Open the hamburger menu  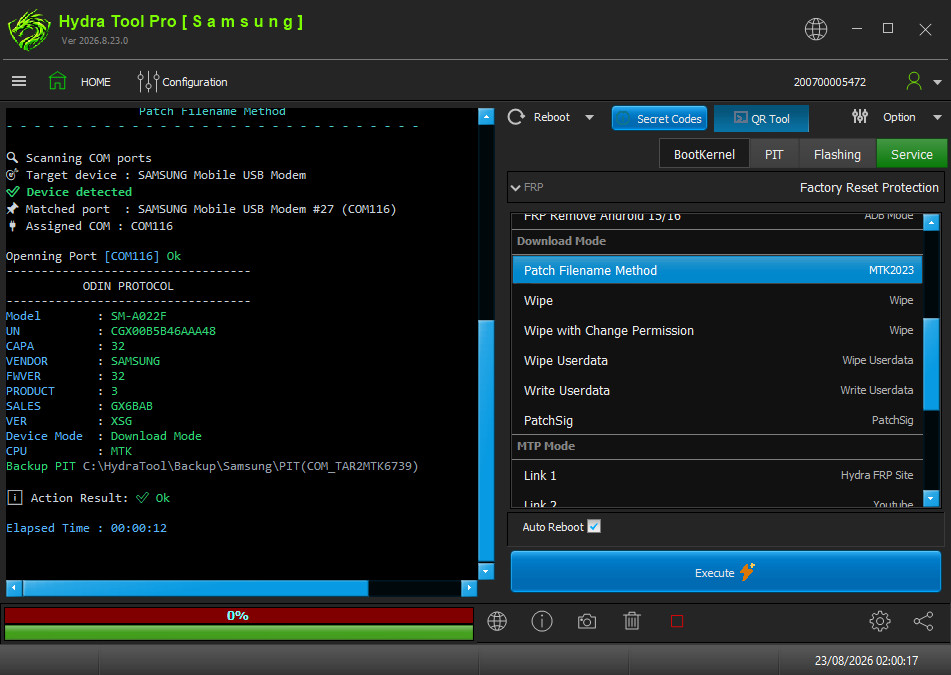point(19,81)
